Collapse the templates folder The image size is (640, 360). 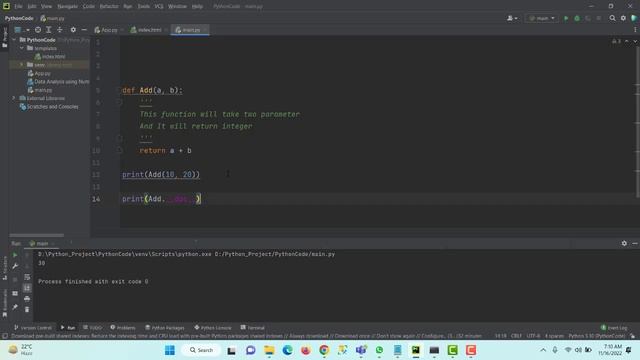(22, 48)
